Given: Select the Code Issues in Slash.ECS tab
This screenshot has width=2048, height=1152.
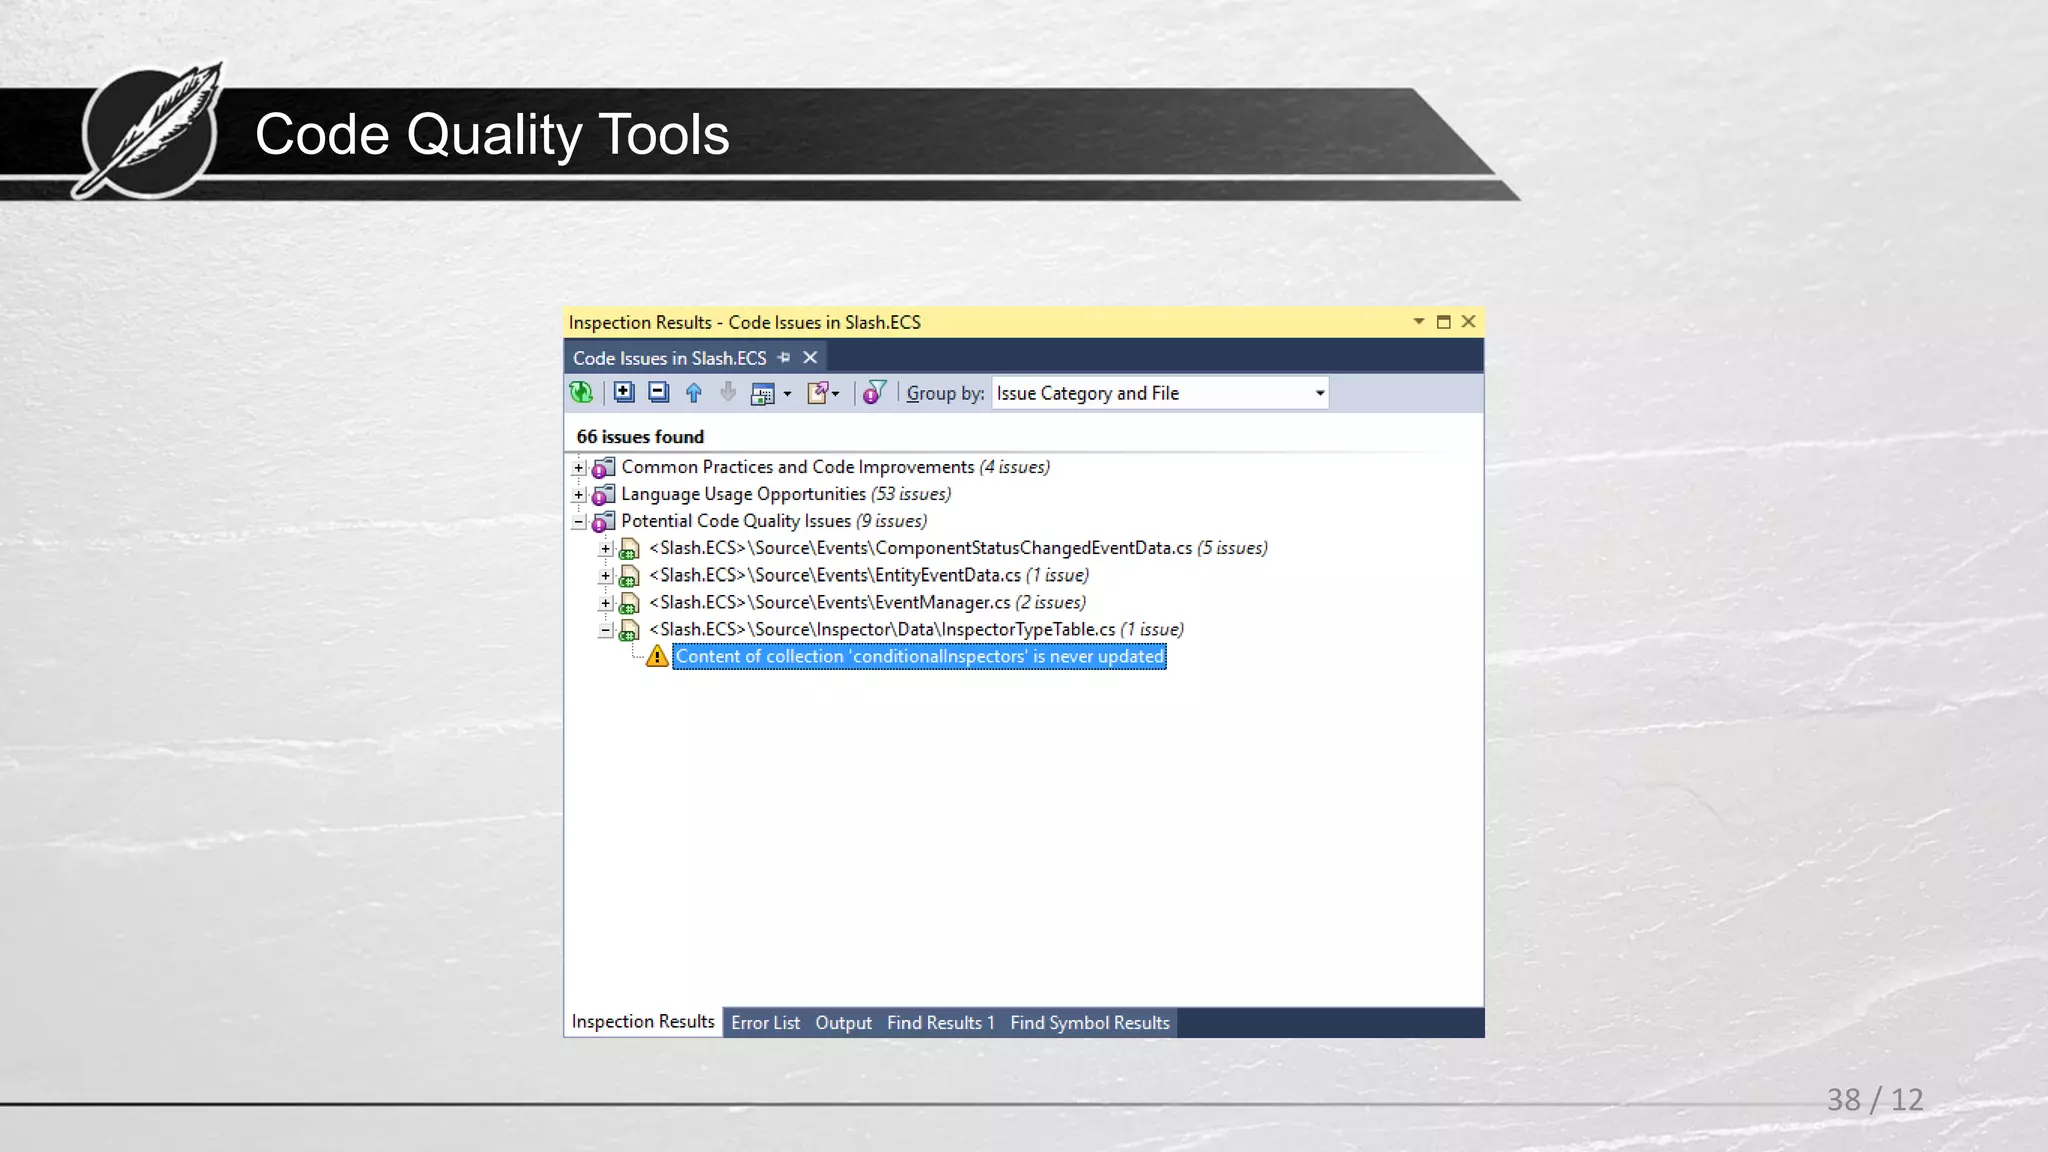Looking at the screenshot, I should [669, 358].
